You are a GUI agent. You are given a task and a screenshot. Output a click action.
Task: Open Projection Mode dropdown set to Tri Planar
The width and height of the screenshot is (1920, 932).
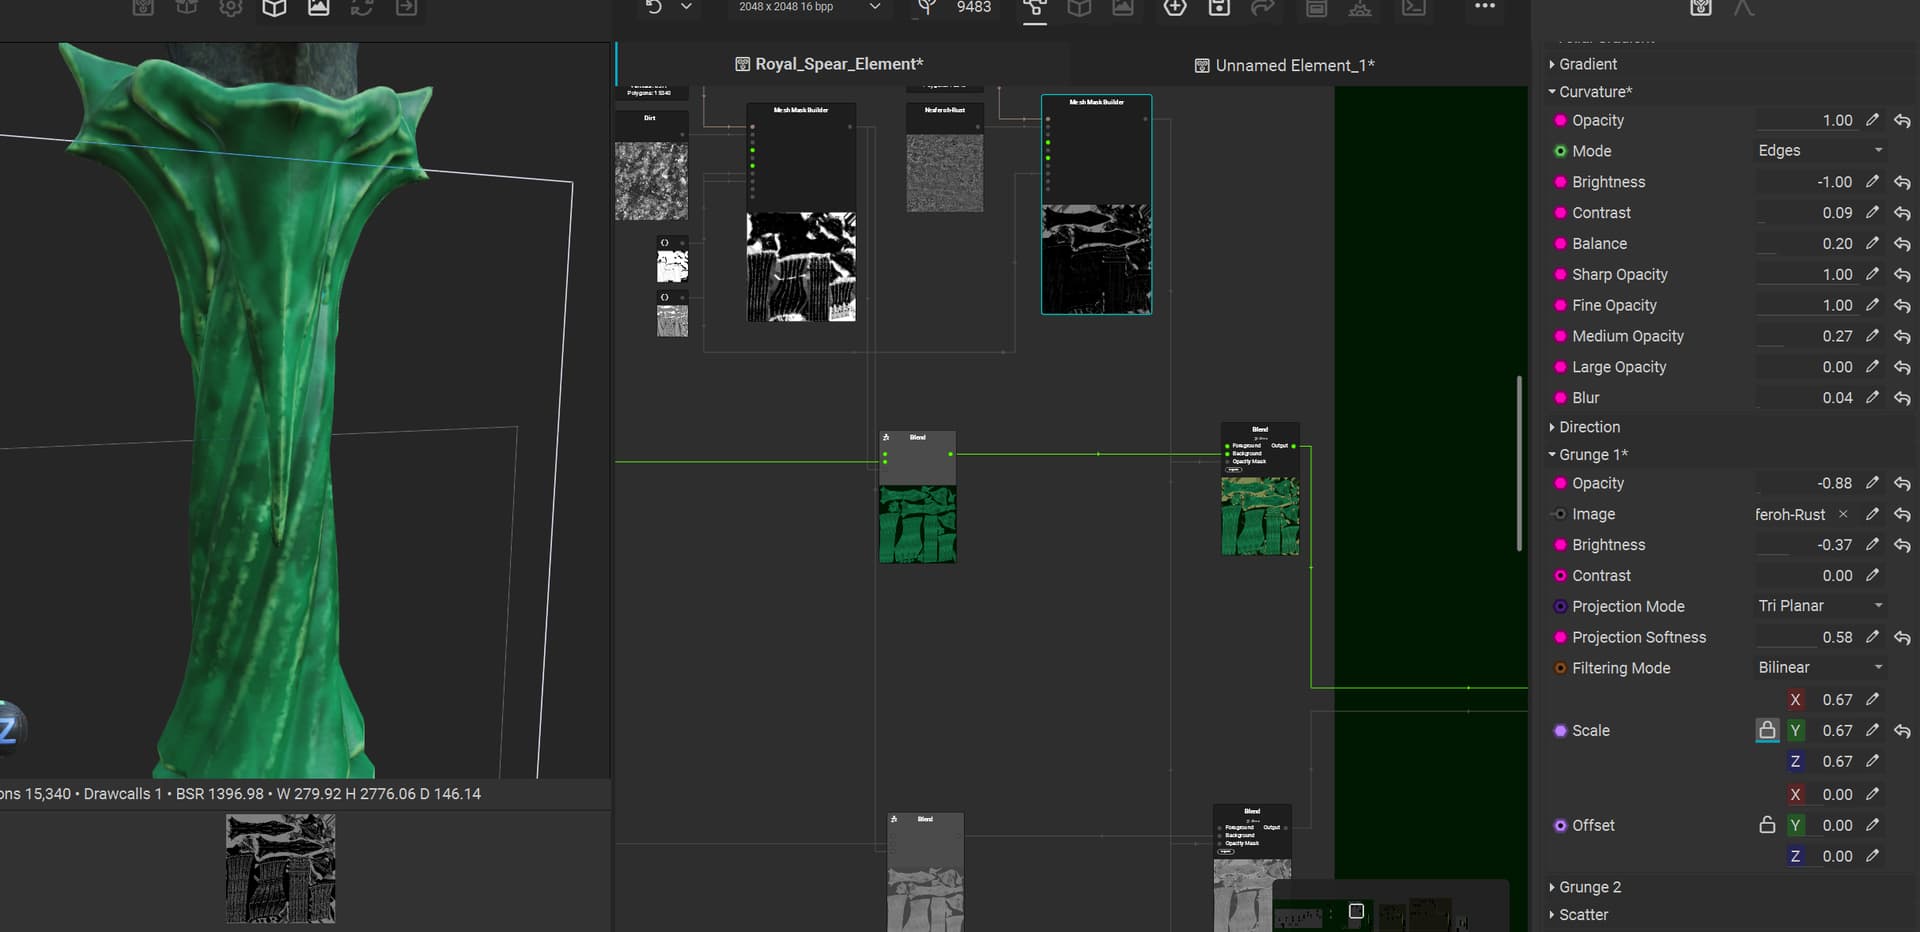click(x=1820, y=606)
